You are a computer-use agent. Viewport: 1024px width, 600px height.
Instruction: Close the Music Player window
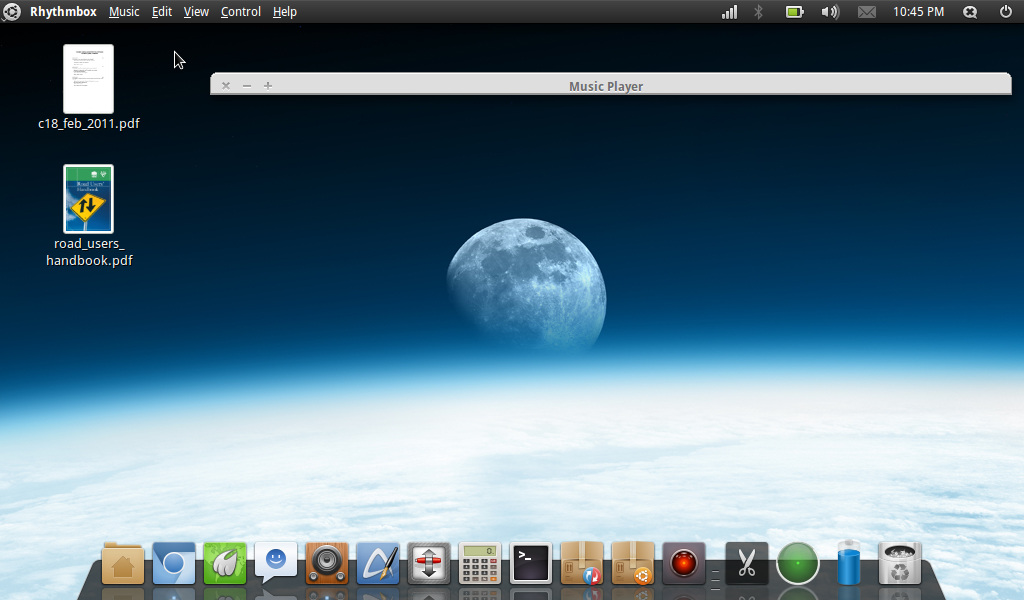tap(226, 86)
